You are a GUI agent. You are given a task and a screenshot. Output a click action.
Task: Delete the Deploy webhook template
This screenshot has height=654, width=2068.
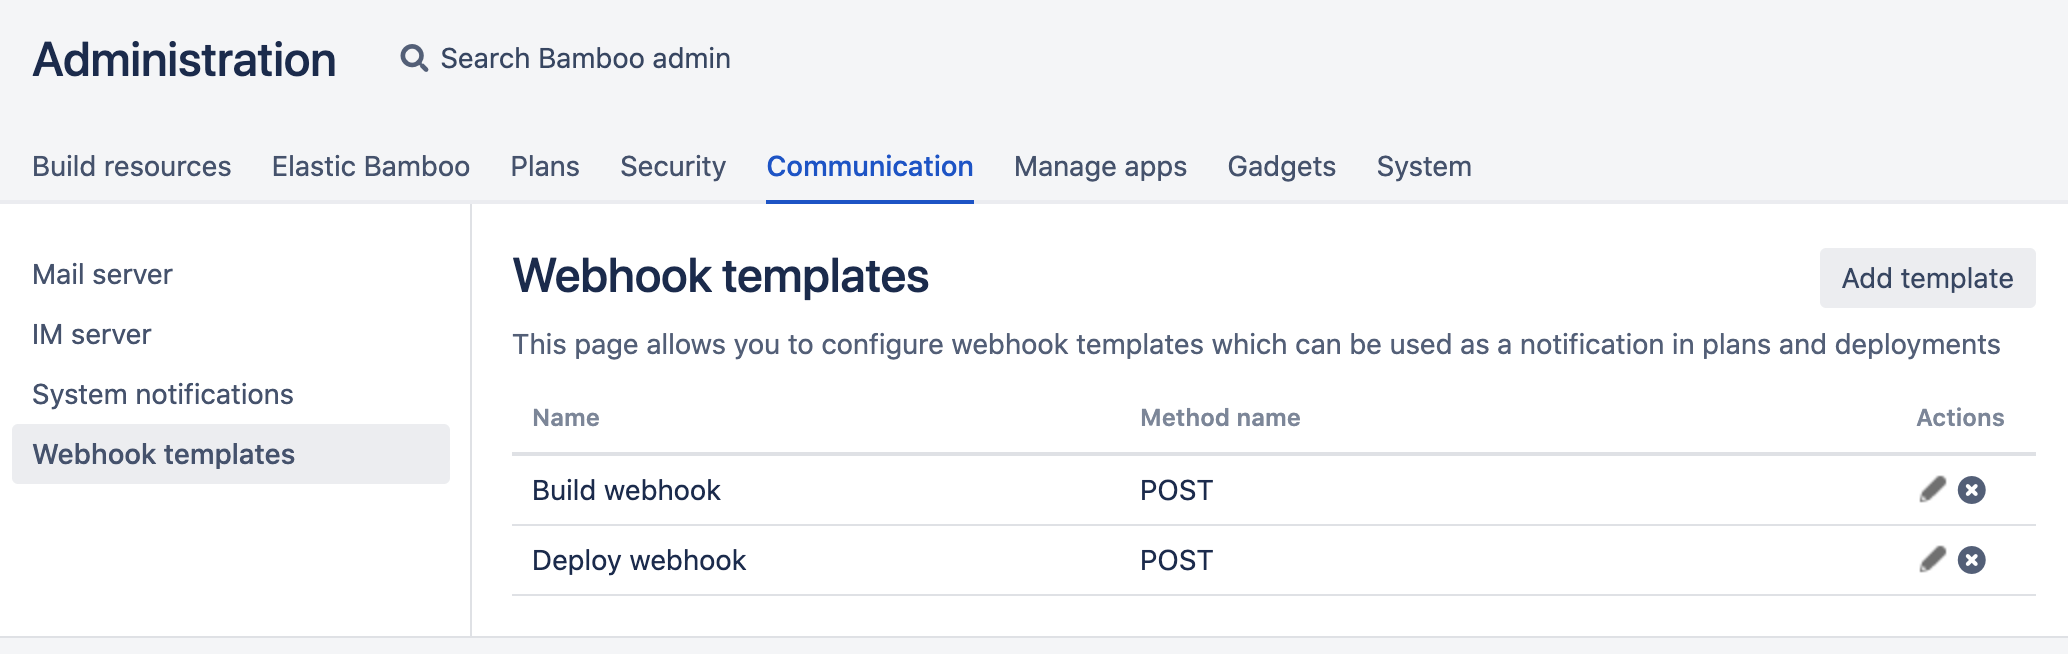1972,560
